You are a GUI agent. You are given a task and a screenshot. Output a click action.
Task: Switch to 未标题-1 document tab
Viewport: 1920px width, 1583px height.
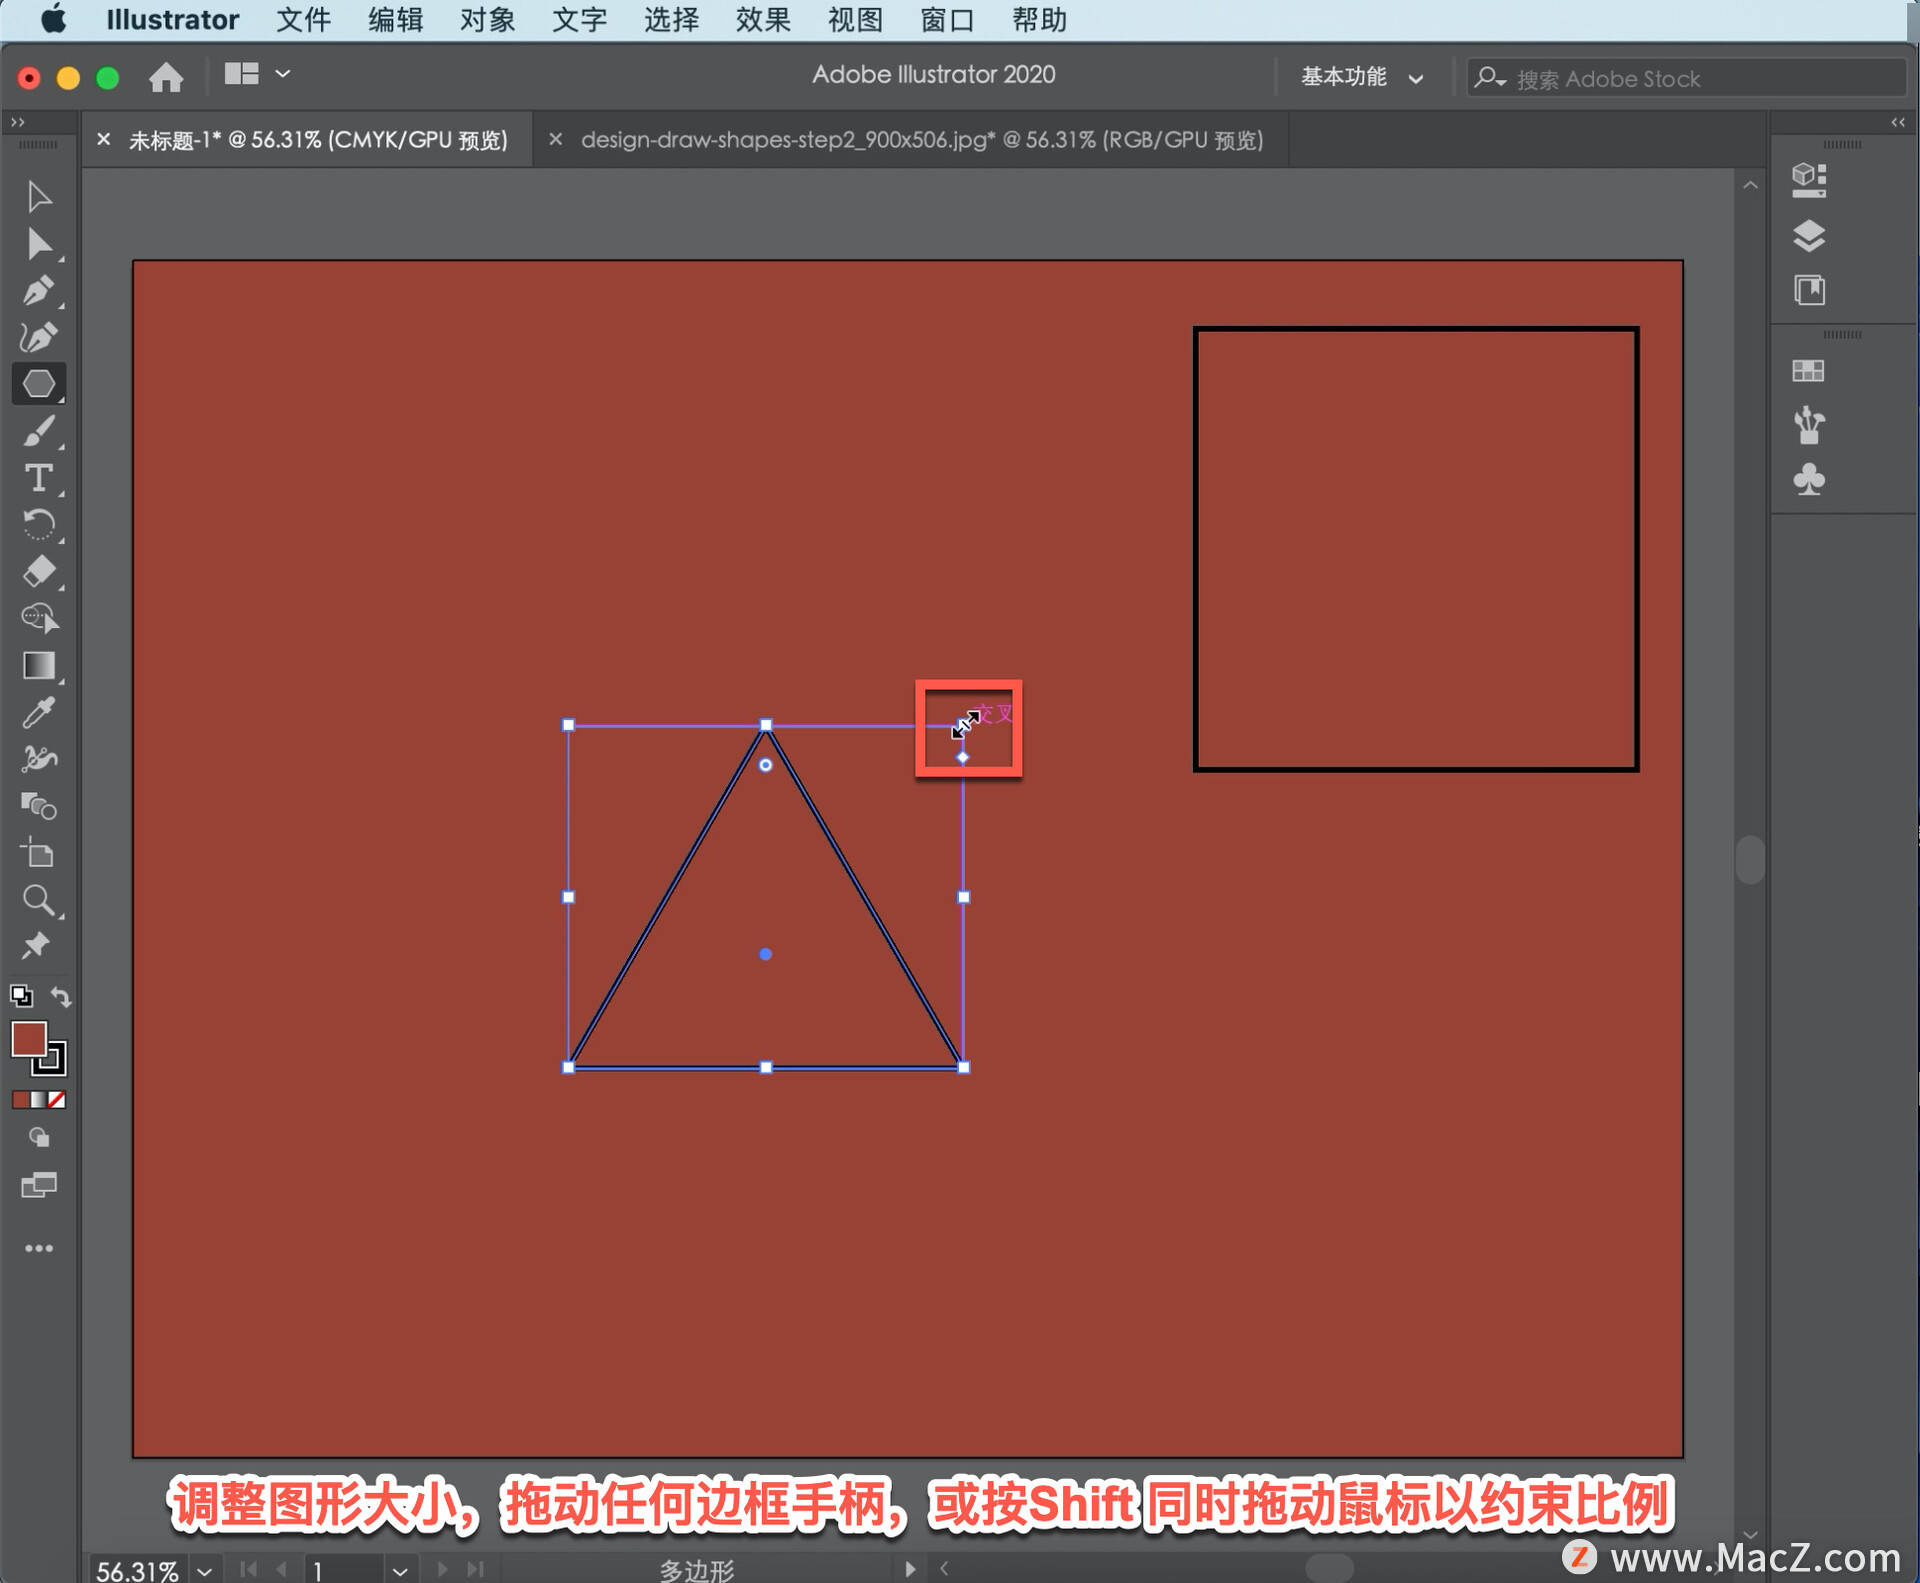pyautogui.click(x=318, y=140)
